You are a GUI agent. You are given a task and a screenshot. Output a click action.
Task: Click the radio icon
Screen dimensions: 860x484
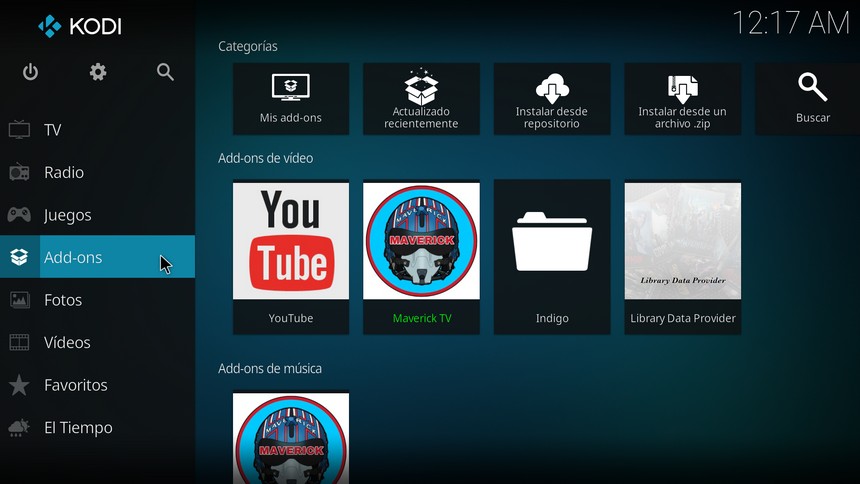click(19, 172)
